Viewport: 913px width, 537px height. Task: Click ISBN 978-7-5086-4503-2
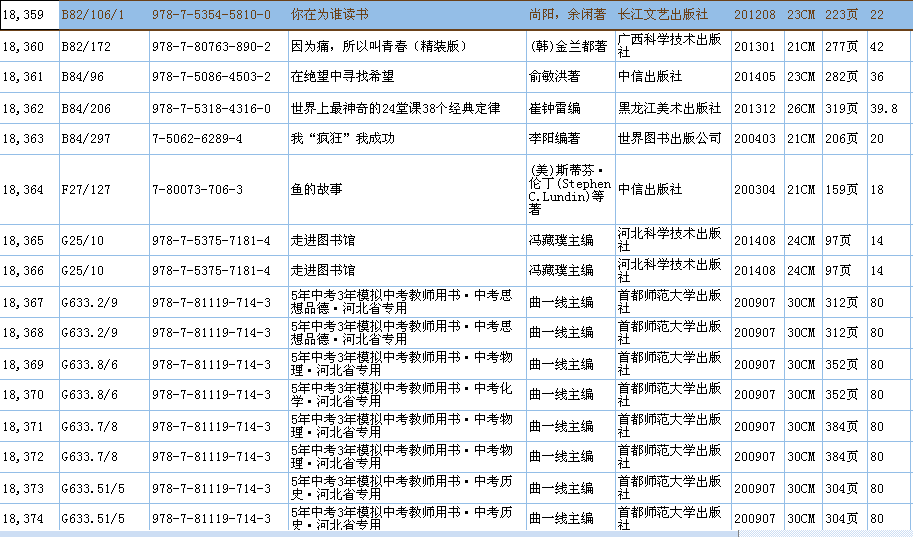219,77
